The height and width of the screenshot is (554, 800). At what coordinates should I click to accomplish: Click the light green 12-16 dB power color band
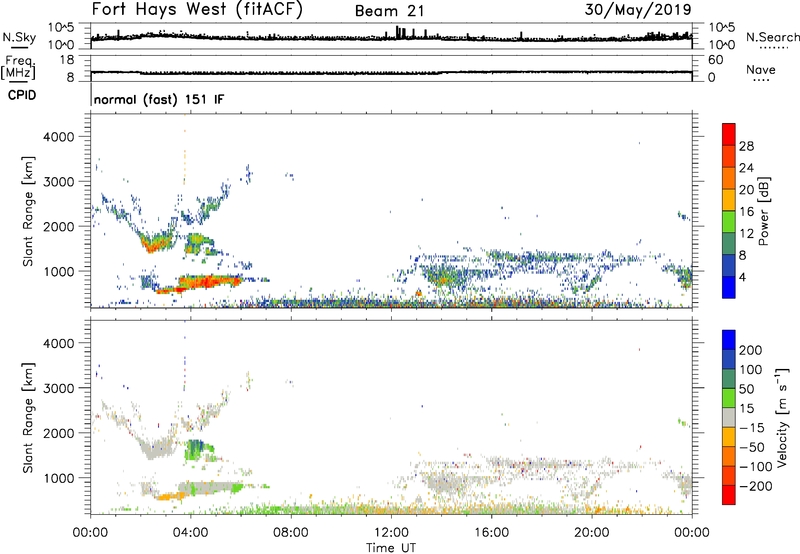[729, 222]
